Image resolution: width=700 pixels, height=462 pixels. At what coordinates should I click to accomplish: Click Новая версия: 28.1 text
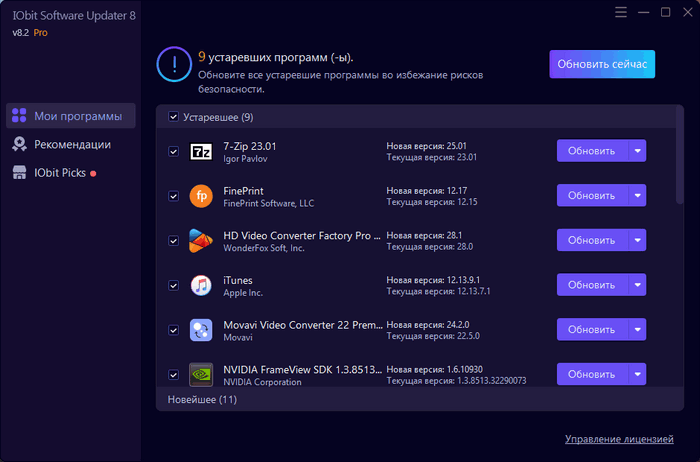click(424, 235)
